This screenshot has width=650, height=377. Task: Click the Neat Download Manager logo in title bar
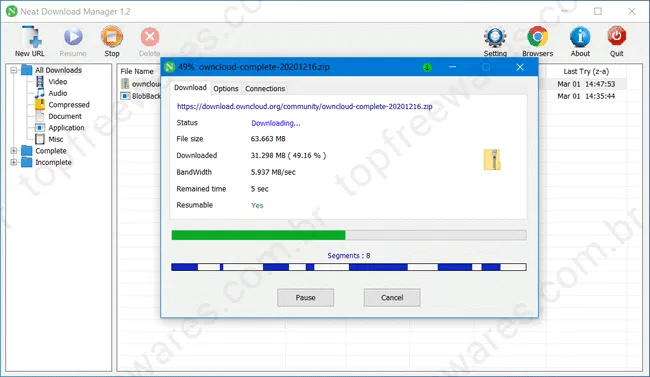[12, 11]
